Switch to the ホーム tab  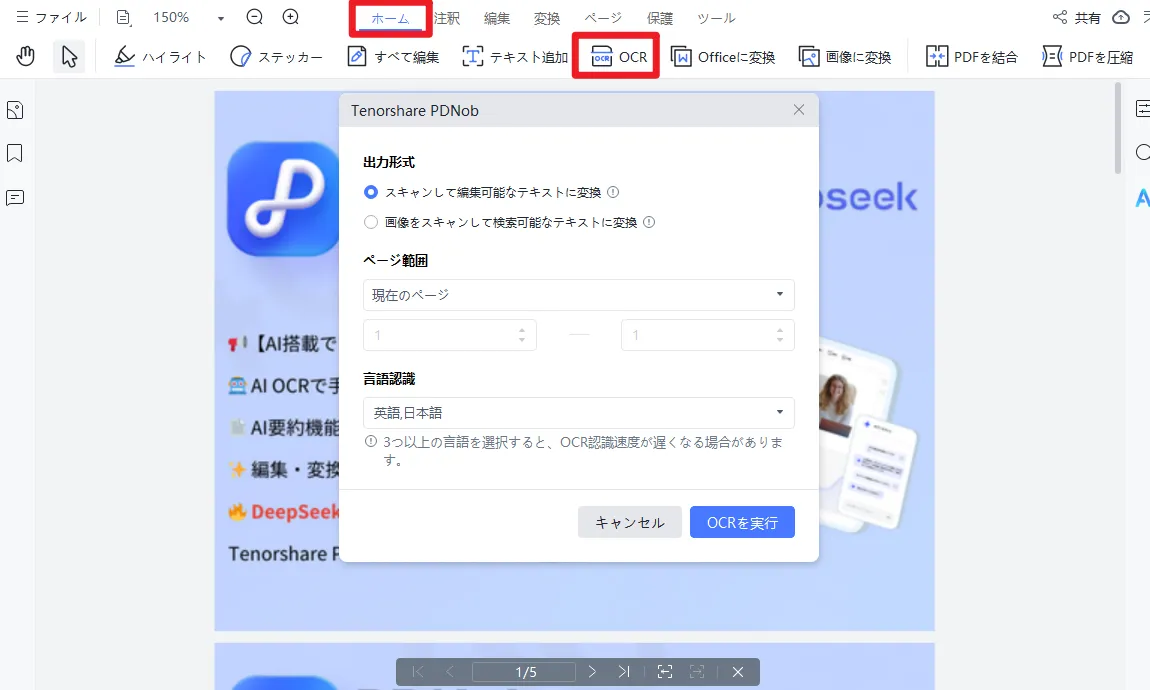click(390, 19)
